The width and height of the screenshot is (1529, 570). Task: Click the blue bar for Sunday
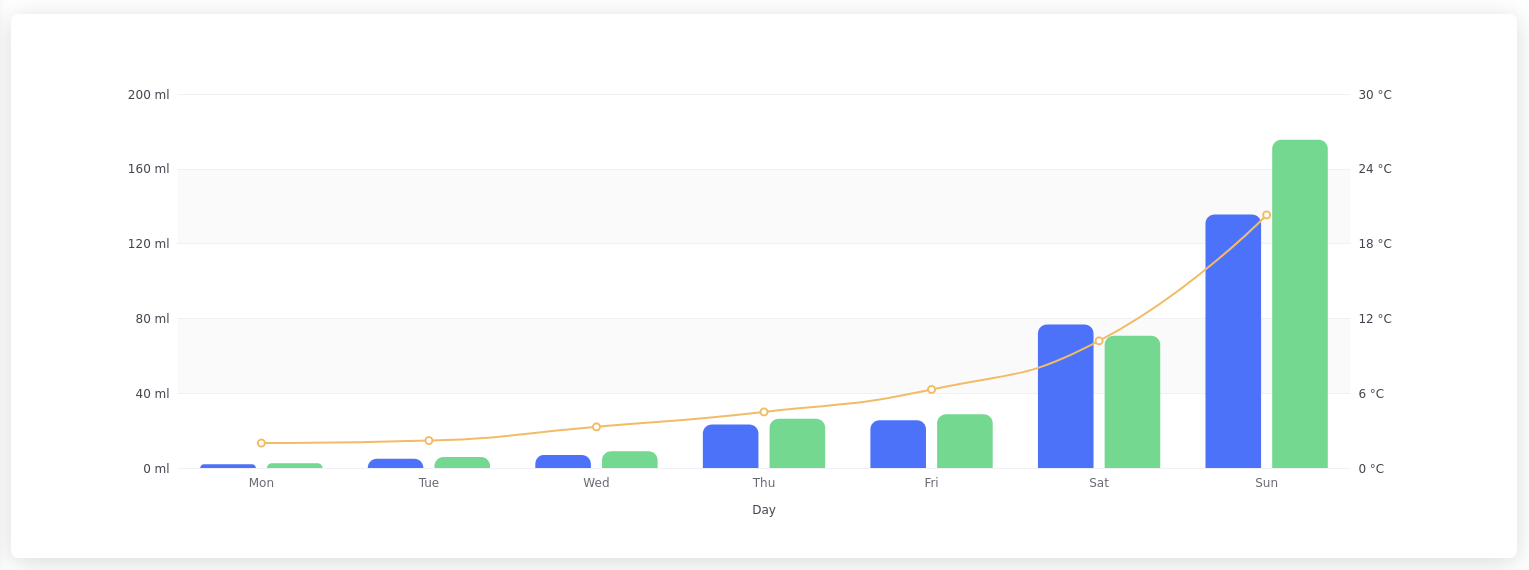click(1232, 341)
